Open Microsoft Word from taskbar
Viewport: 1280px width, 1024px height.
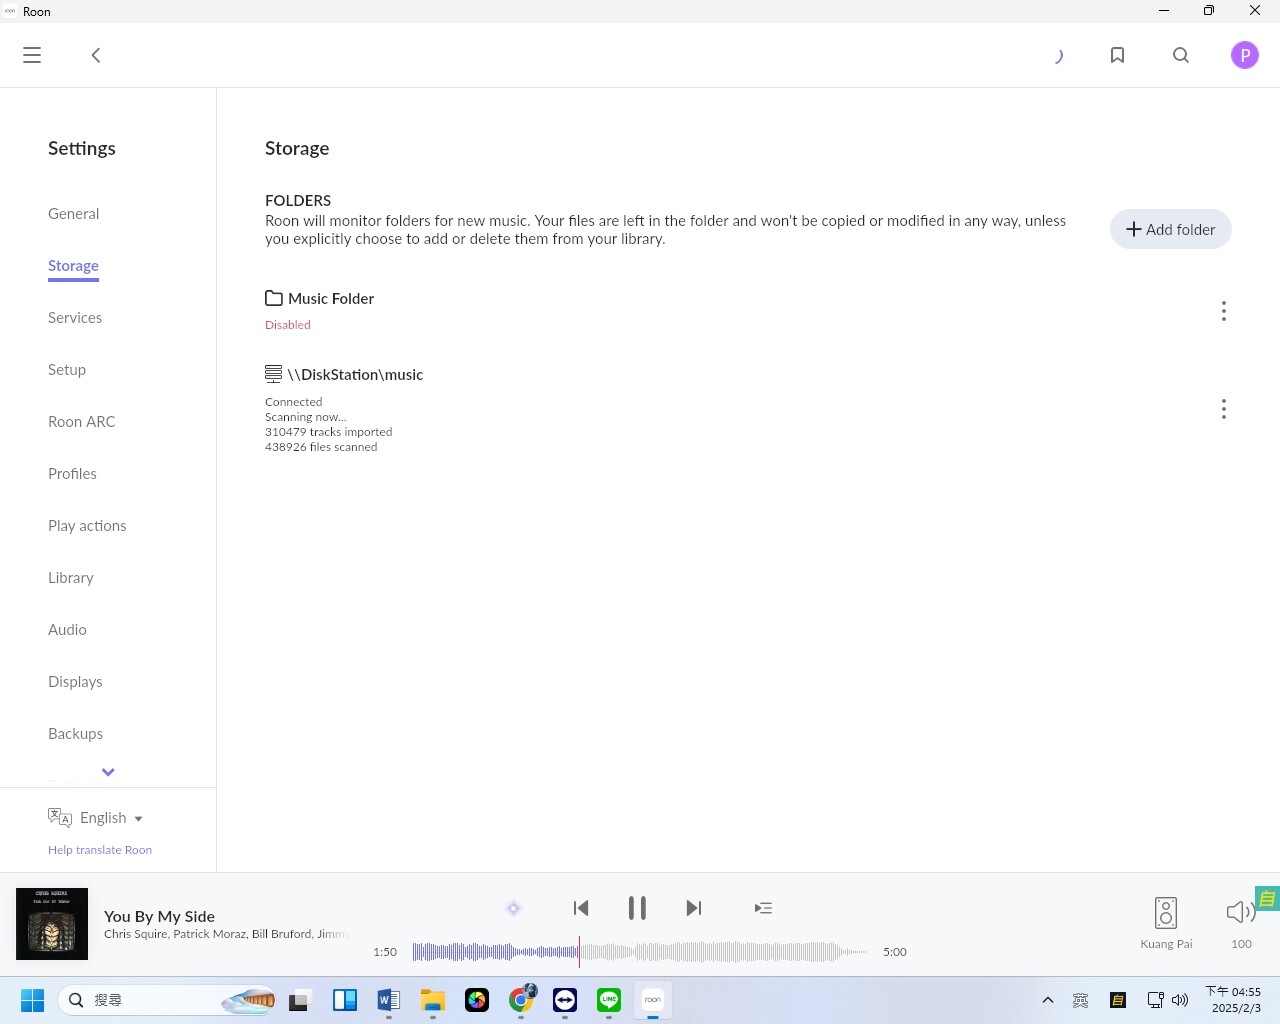(389, 1000)
